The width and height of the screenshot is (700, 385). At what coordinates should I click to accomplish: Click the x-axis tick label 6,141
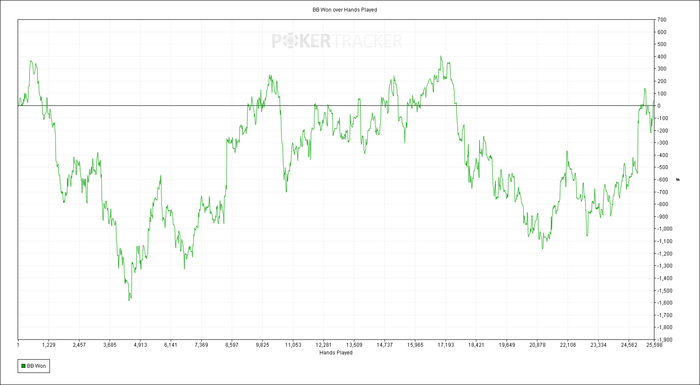171,345
